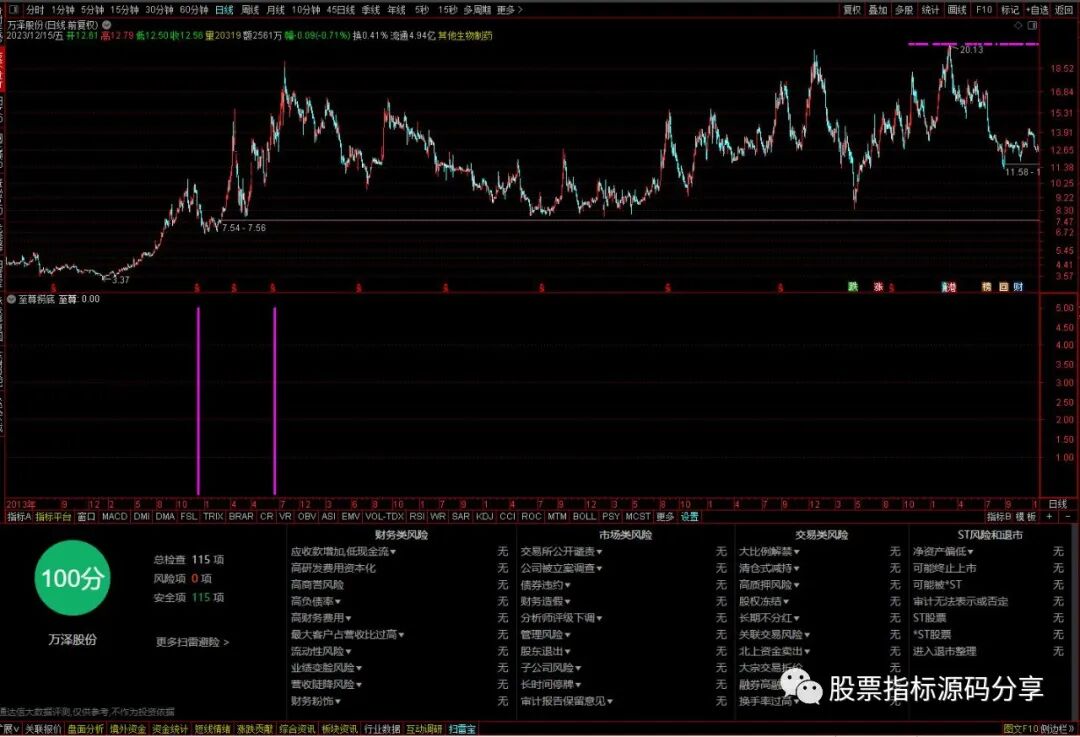Viewport: 1080px width, 737px height.
Task: Select the 多周期 multi-period view
Action: (x=477, y=10)
